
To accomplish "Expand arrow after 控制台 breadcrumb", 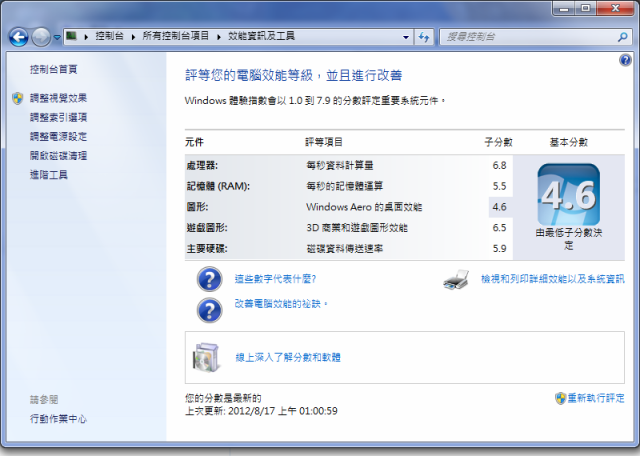I will coord(133,37).
